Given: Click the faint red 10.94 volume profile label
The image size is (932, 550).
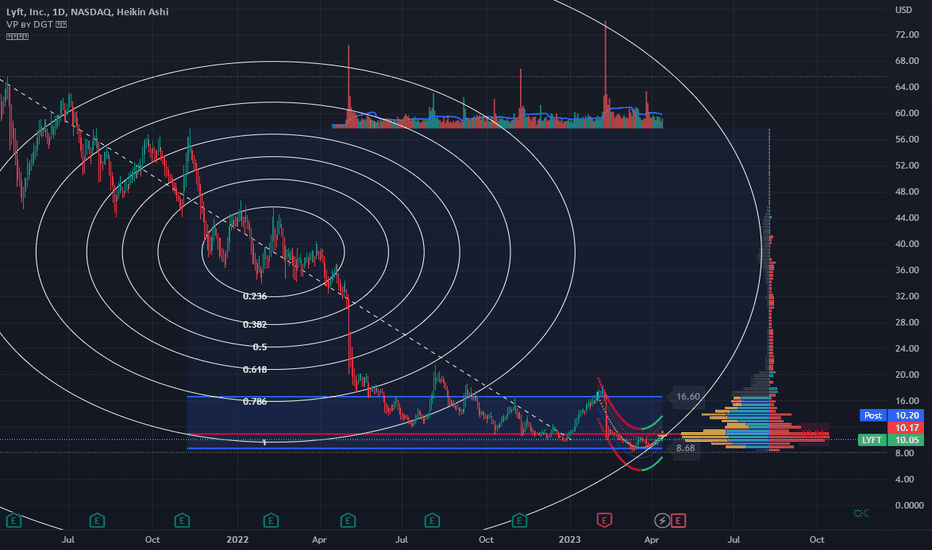Looking at the screenshot, I should click(814, 433).
